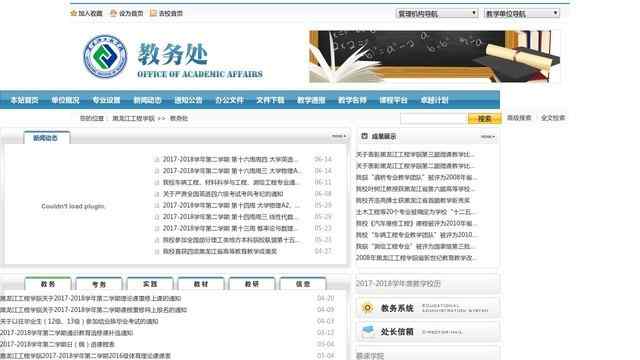Open the 第十四周周三 线性代数 news item

click(x=230, y=217)
